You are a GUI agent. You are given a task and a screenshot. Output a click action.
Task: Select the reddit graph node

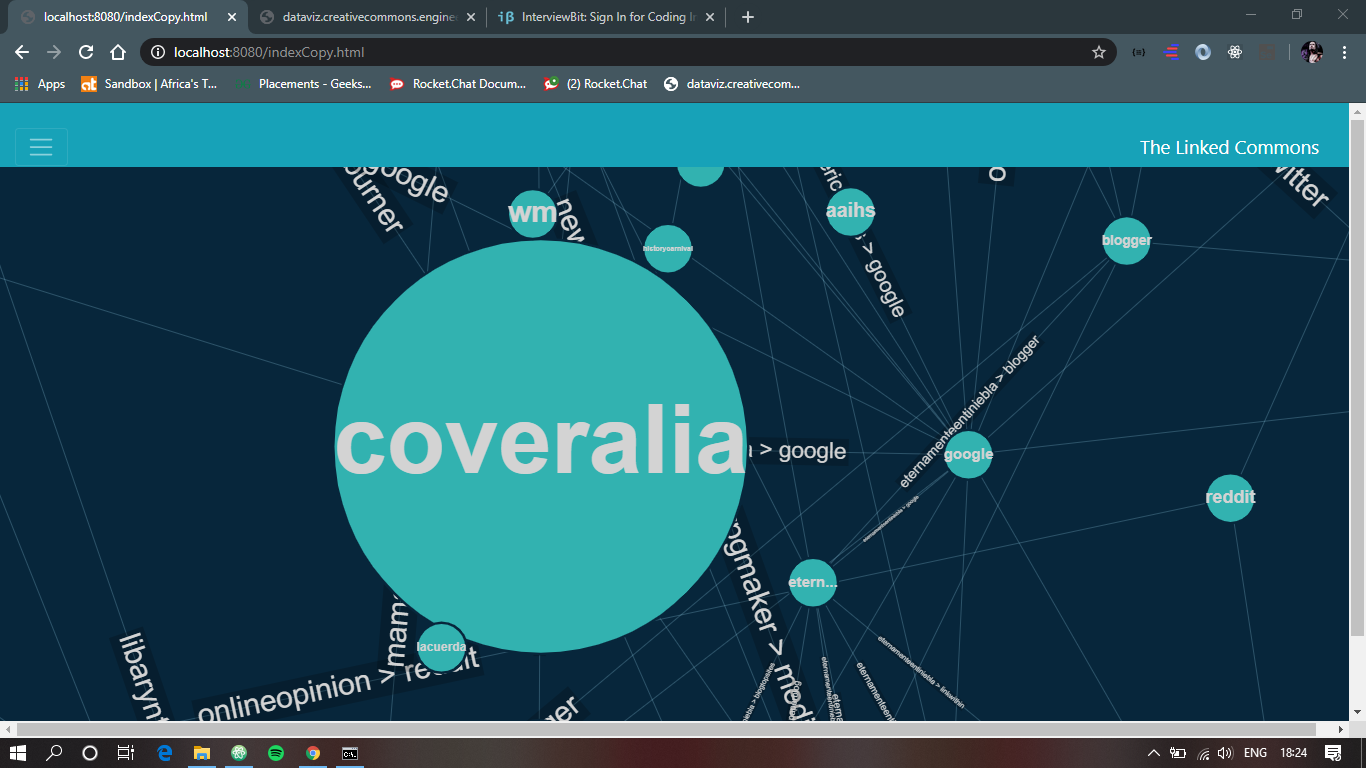(x=1230, y=497)
